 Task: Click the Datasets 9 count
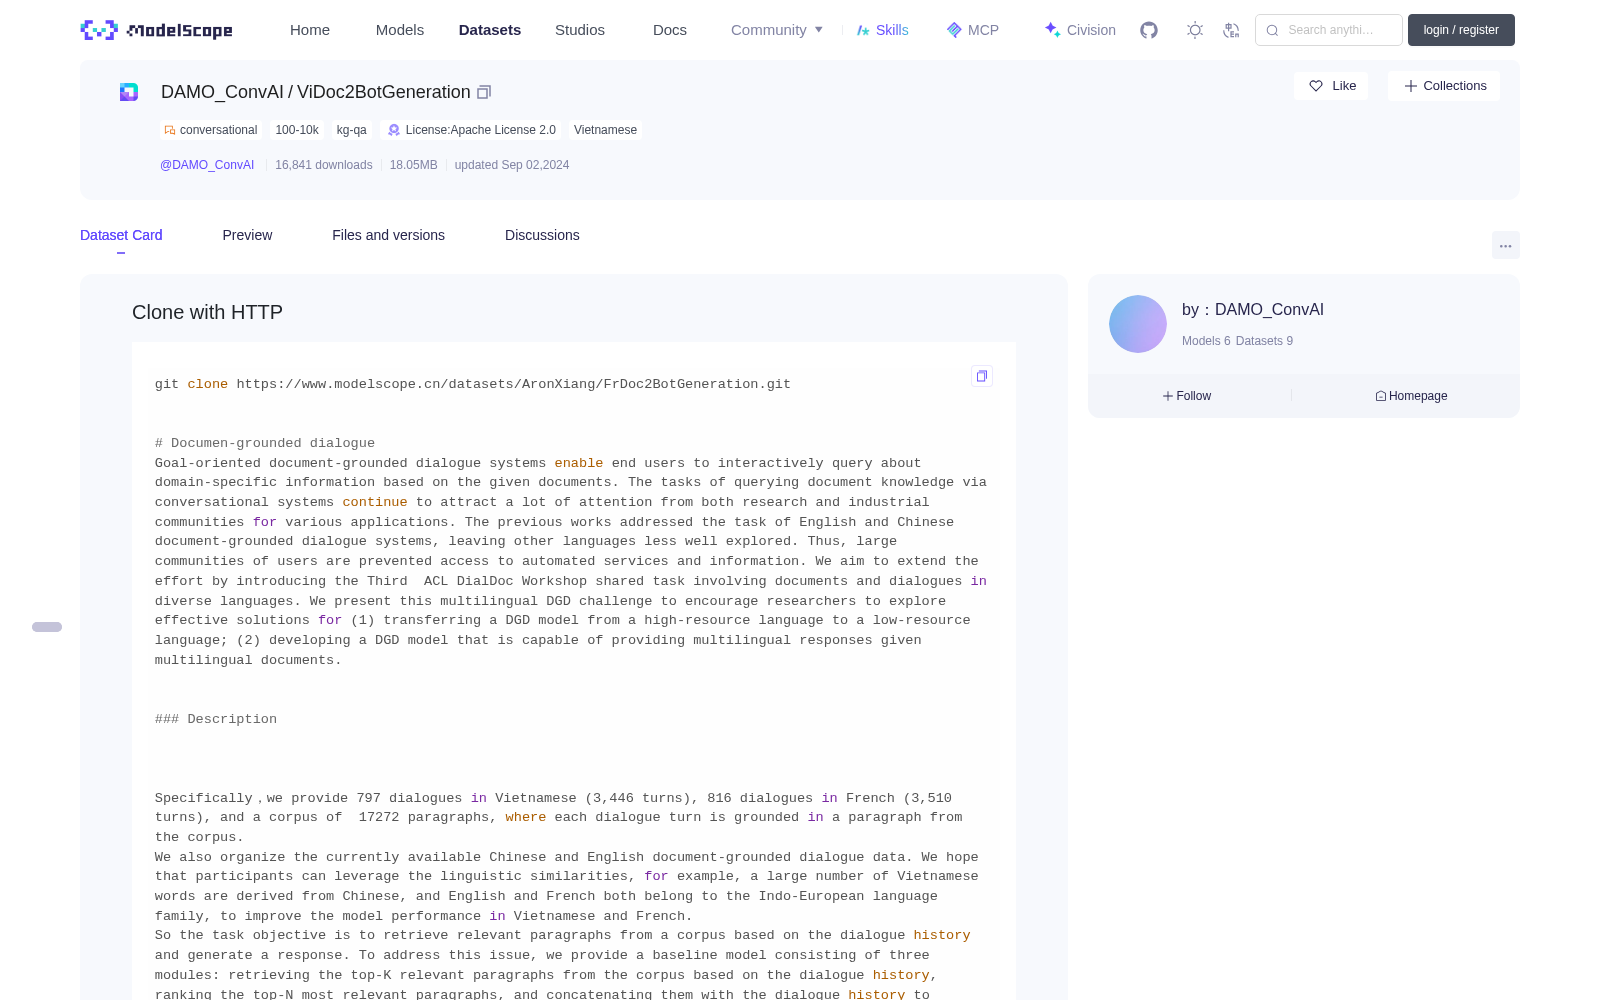[x=1264, y=341]
